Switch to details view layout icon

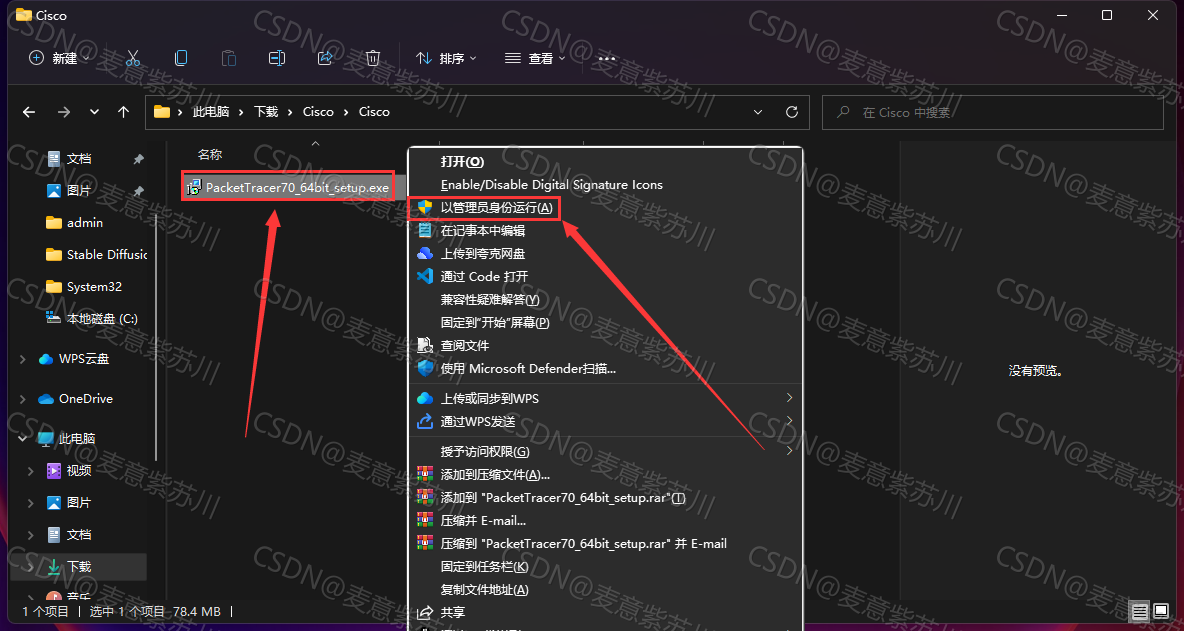[1139, 611]
